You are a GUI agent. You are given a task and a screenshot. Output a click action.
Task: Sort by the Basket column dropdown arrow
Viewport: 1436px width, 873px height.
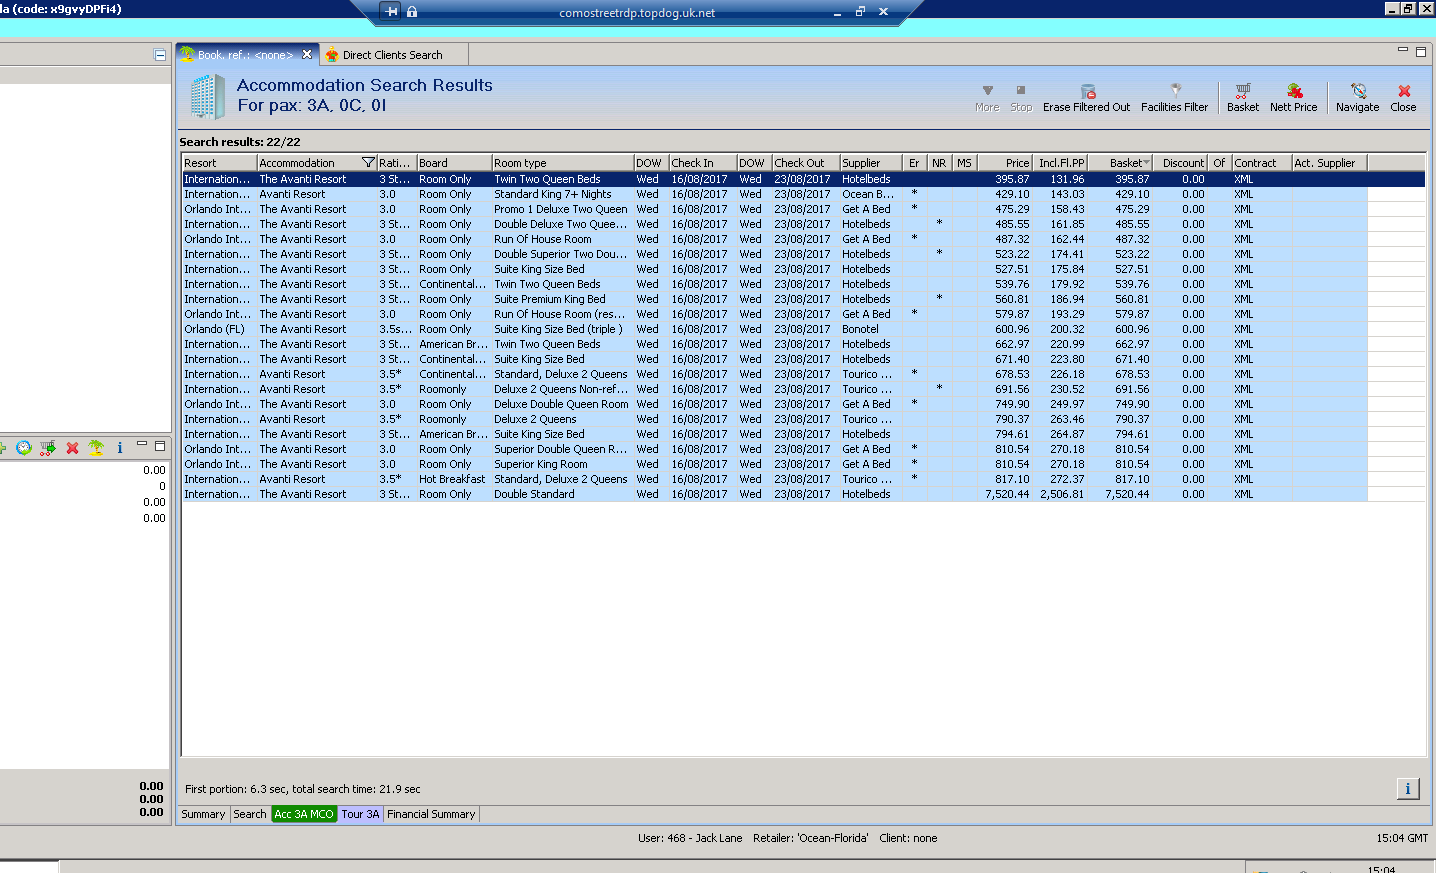click(x=1146, y=163)
